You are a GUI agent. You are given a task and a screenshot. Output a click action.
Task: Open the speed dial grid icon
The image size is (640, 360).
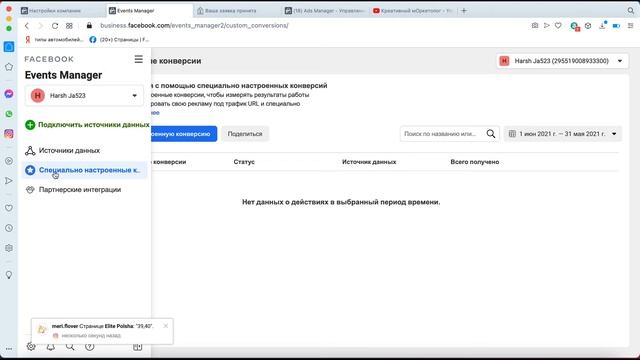click(69, 26)
